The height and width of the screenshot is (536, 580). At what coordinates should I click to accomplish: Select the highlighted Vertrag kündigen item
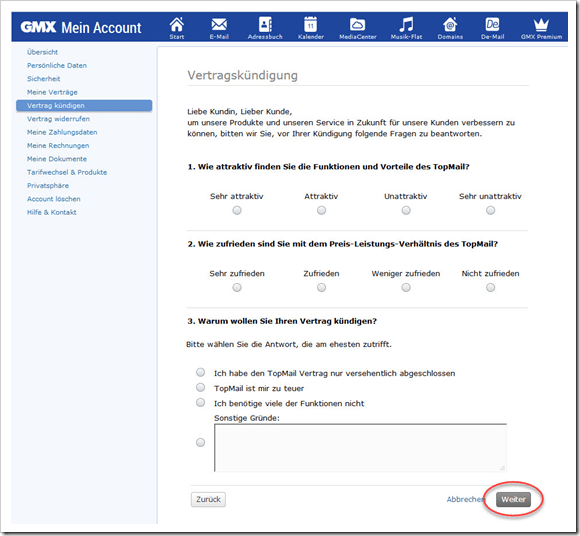(x=84, y=105)
